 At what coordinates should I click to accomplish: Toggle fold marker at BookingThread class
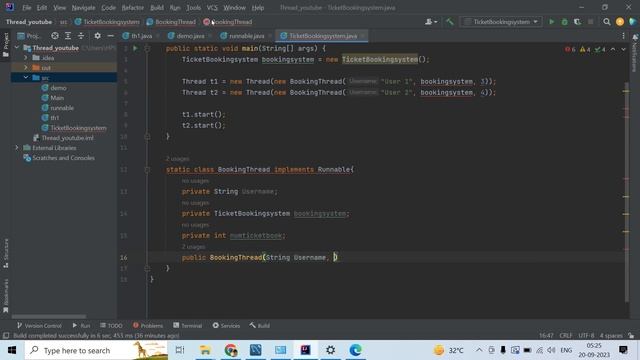pyautogui.click(x=147, y=169)
